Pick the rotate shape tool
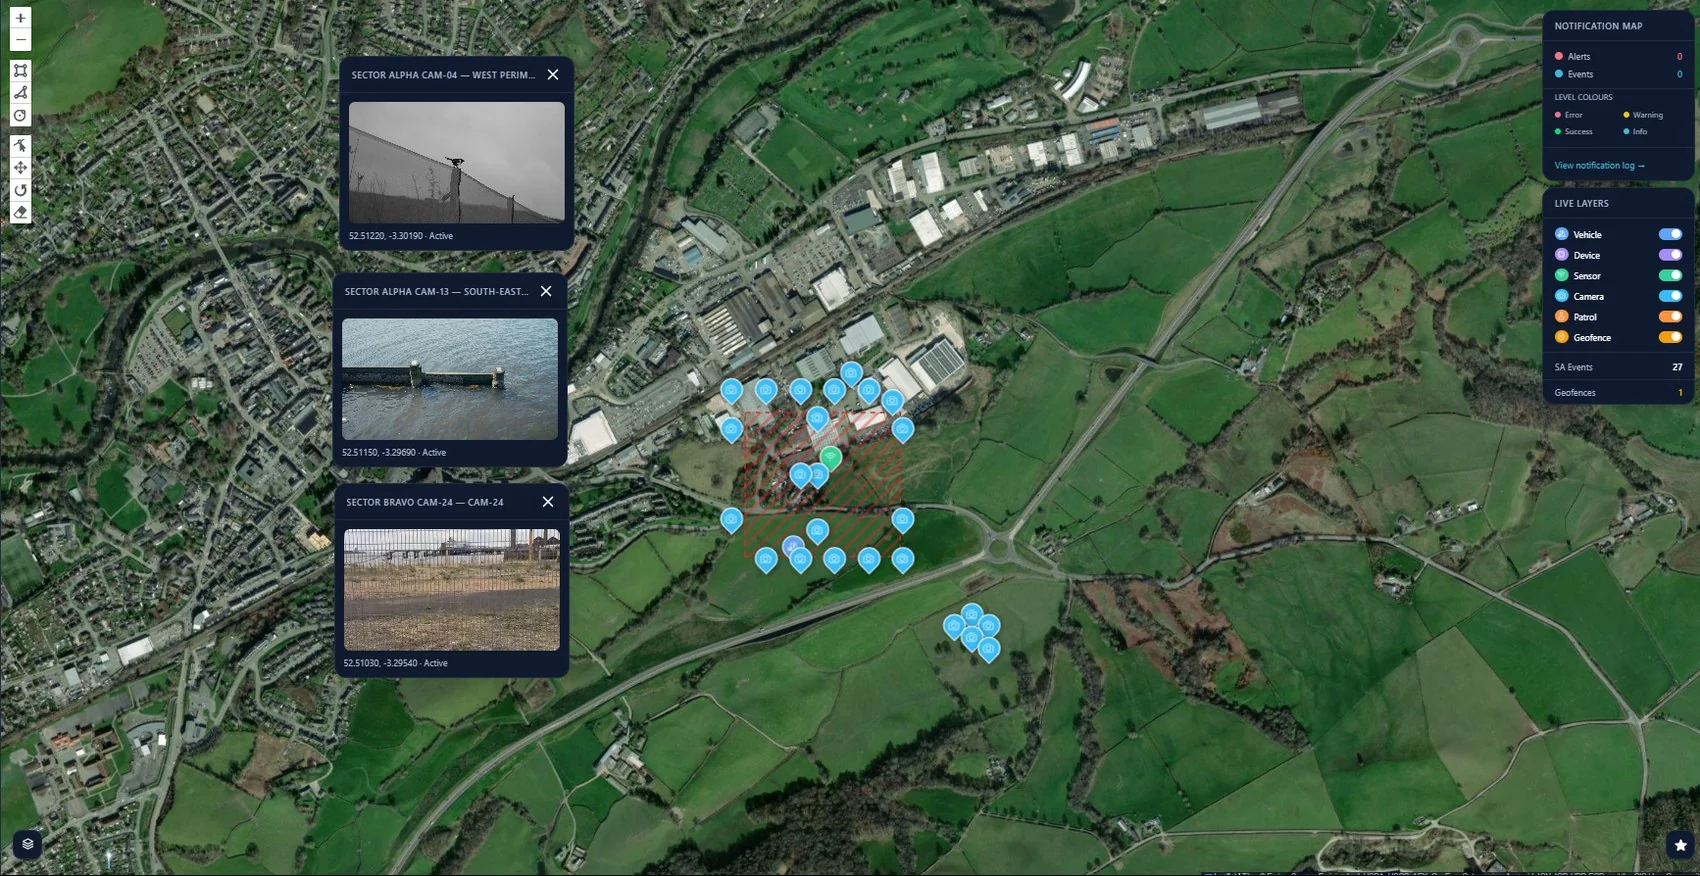Image resolution: width=1700 pixels, height=876 pixels. click(20, 190)
